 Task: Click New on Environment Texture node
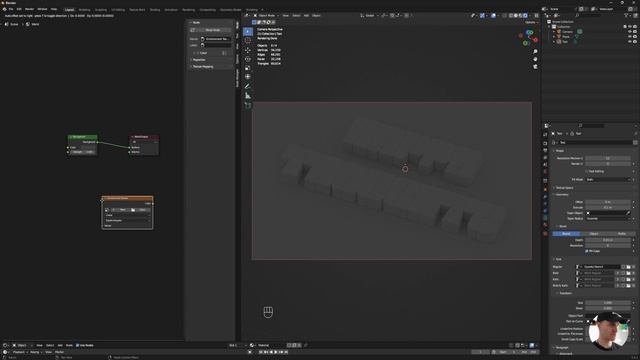click(121, 210)
